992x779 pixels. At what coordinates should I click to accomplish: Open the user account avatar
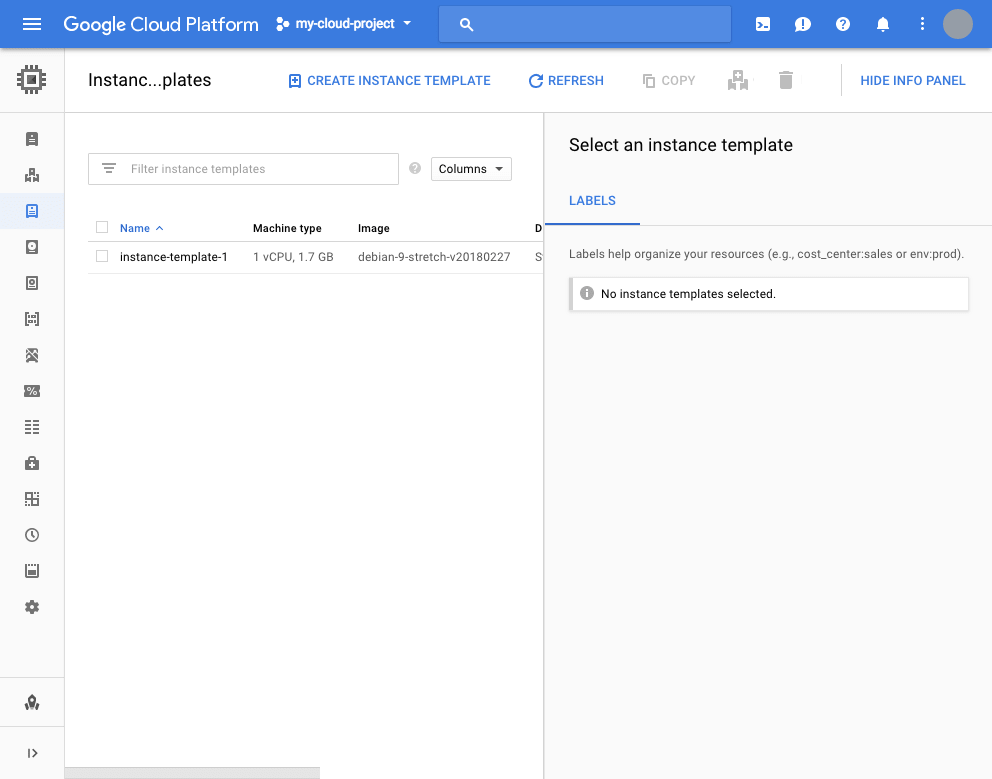(957, 24)
